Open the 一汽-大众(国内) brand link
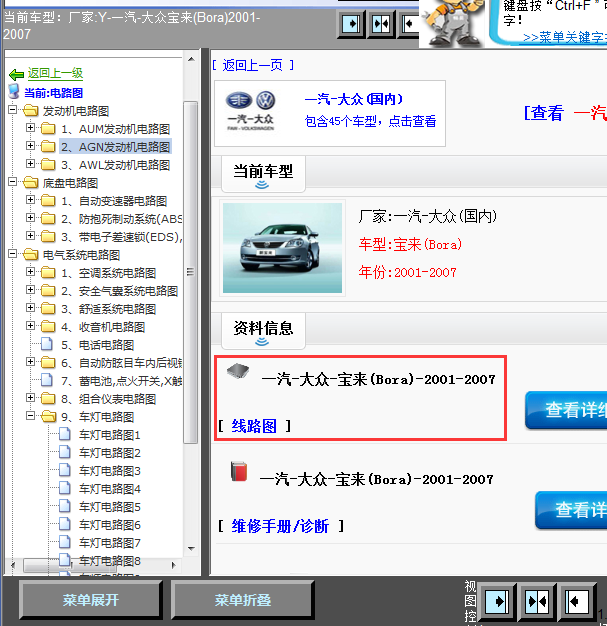 (x=353, y=99)
